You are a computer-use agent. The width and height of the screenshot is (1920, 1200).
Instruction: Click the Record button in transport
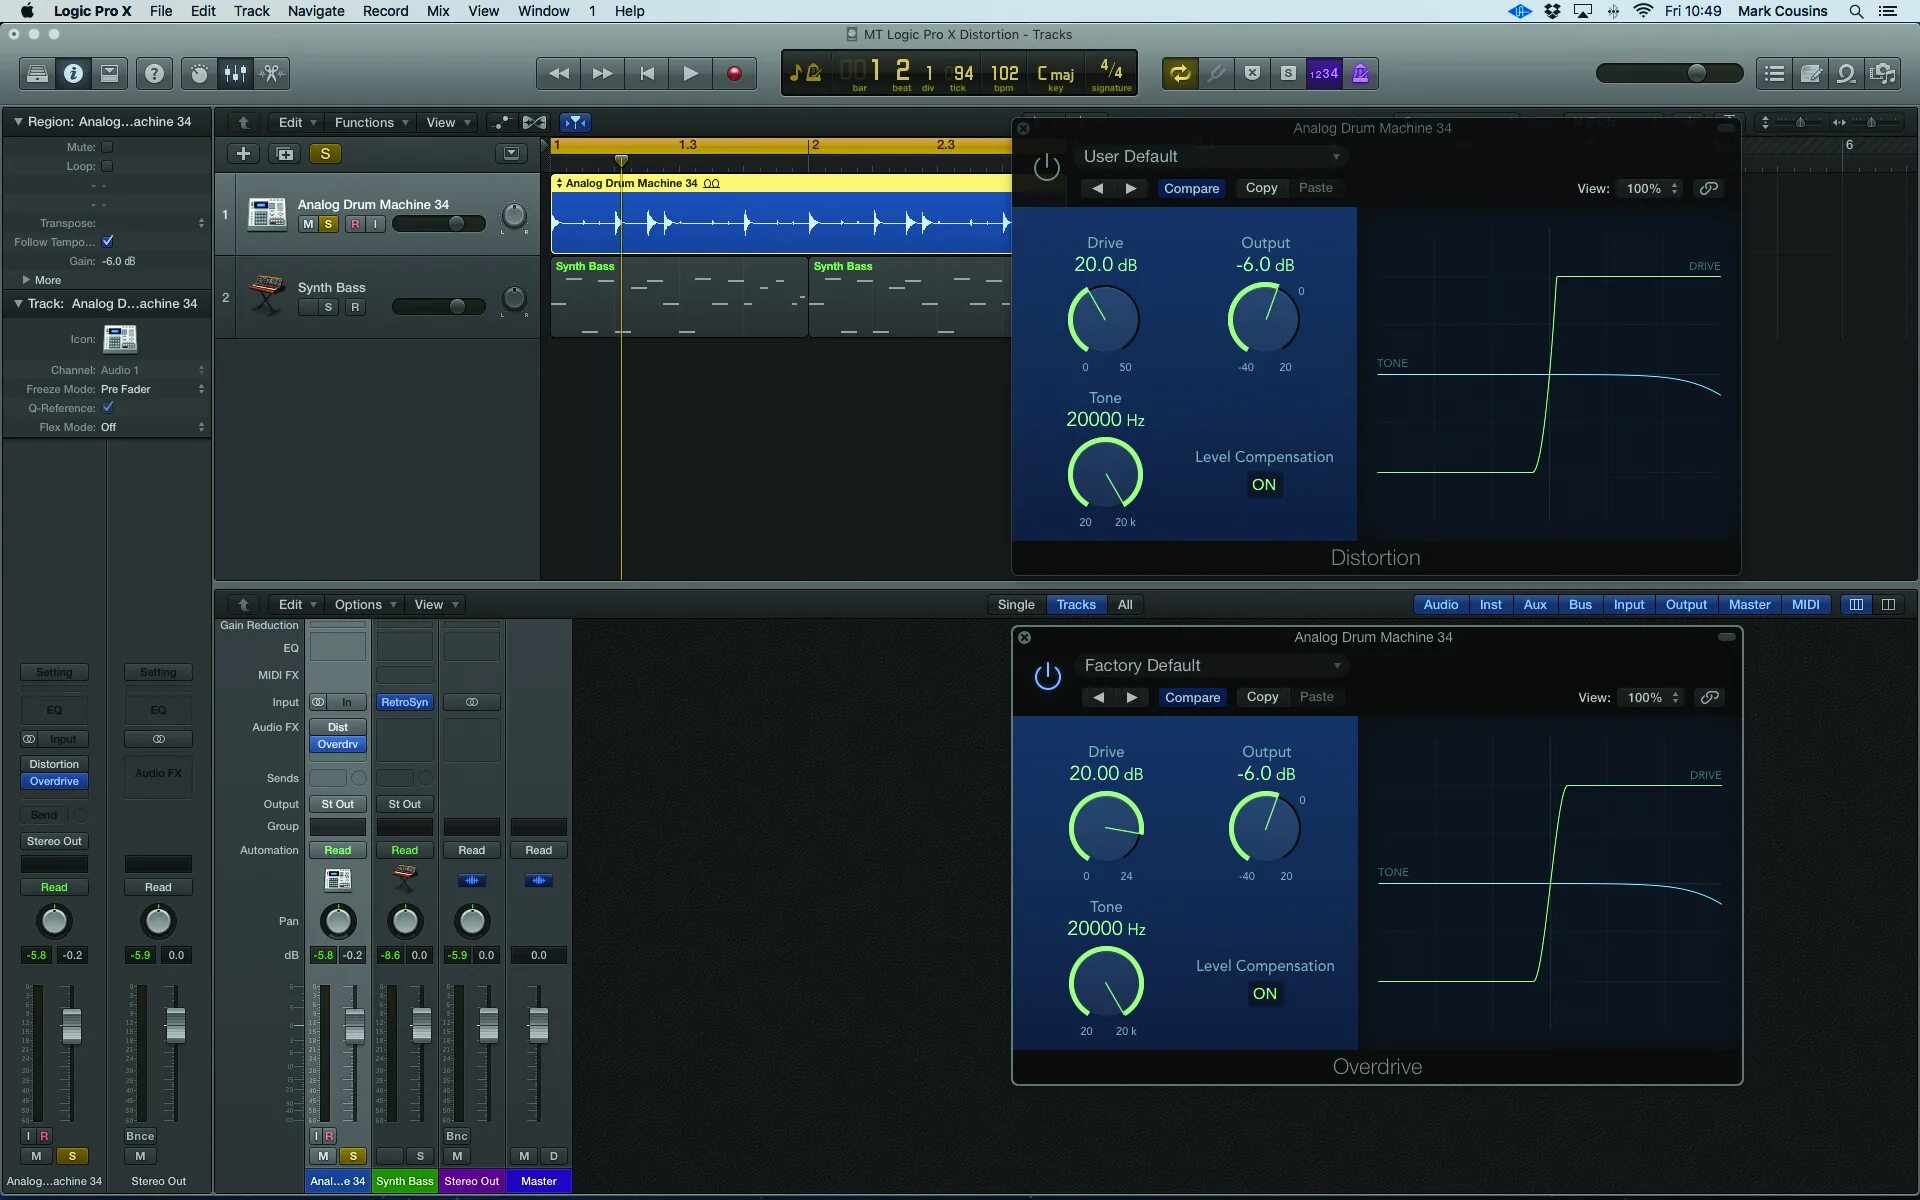(x=734, y=73)
